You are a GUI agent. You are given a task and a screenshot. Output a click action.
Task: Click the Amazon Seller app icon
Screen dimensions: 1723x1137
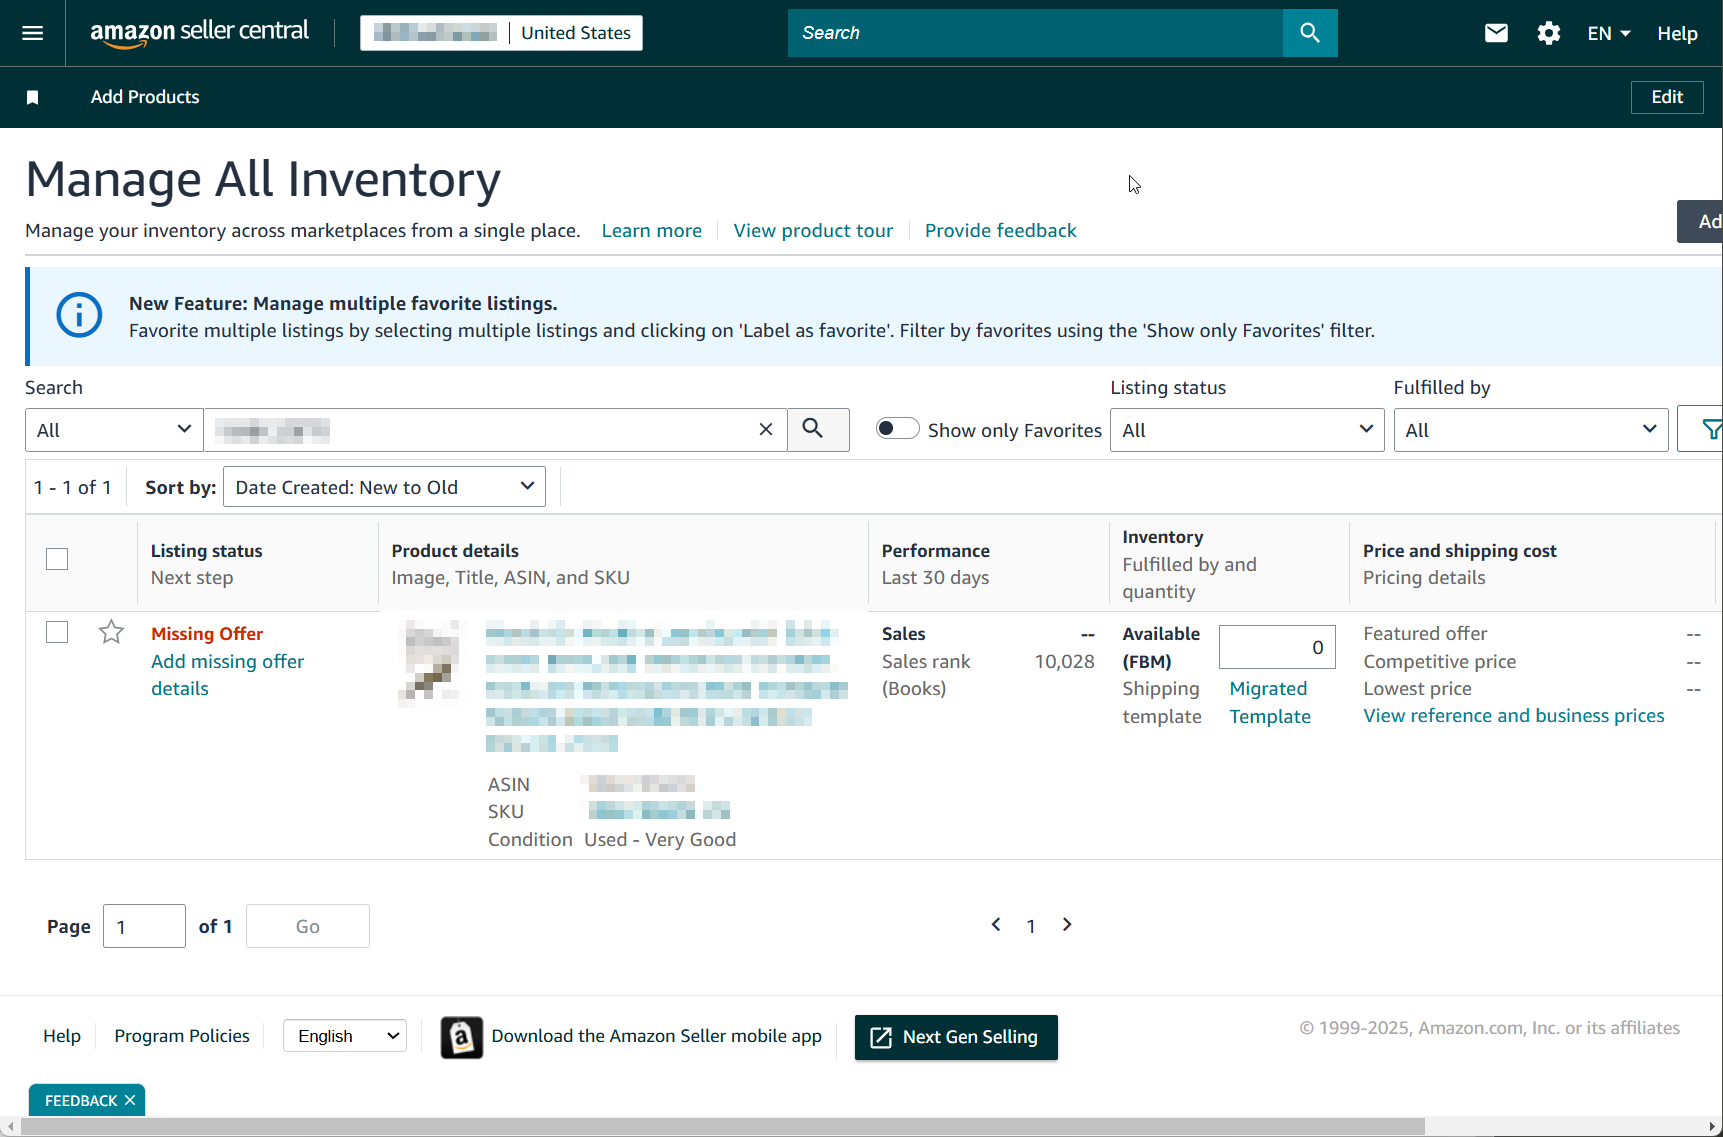tap(461, 1037)
